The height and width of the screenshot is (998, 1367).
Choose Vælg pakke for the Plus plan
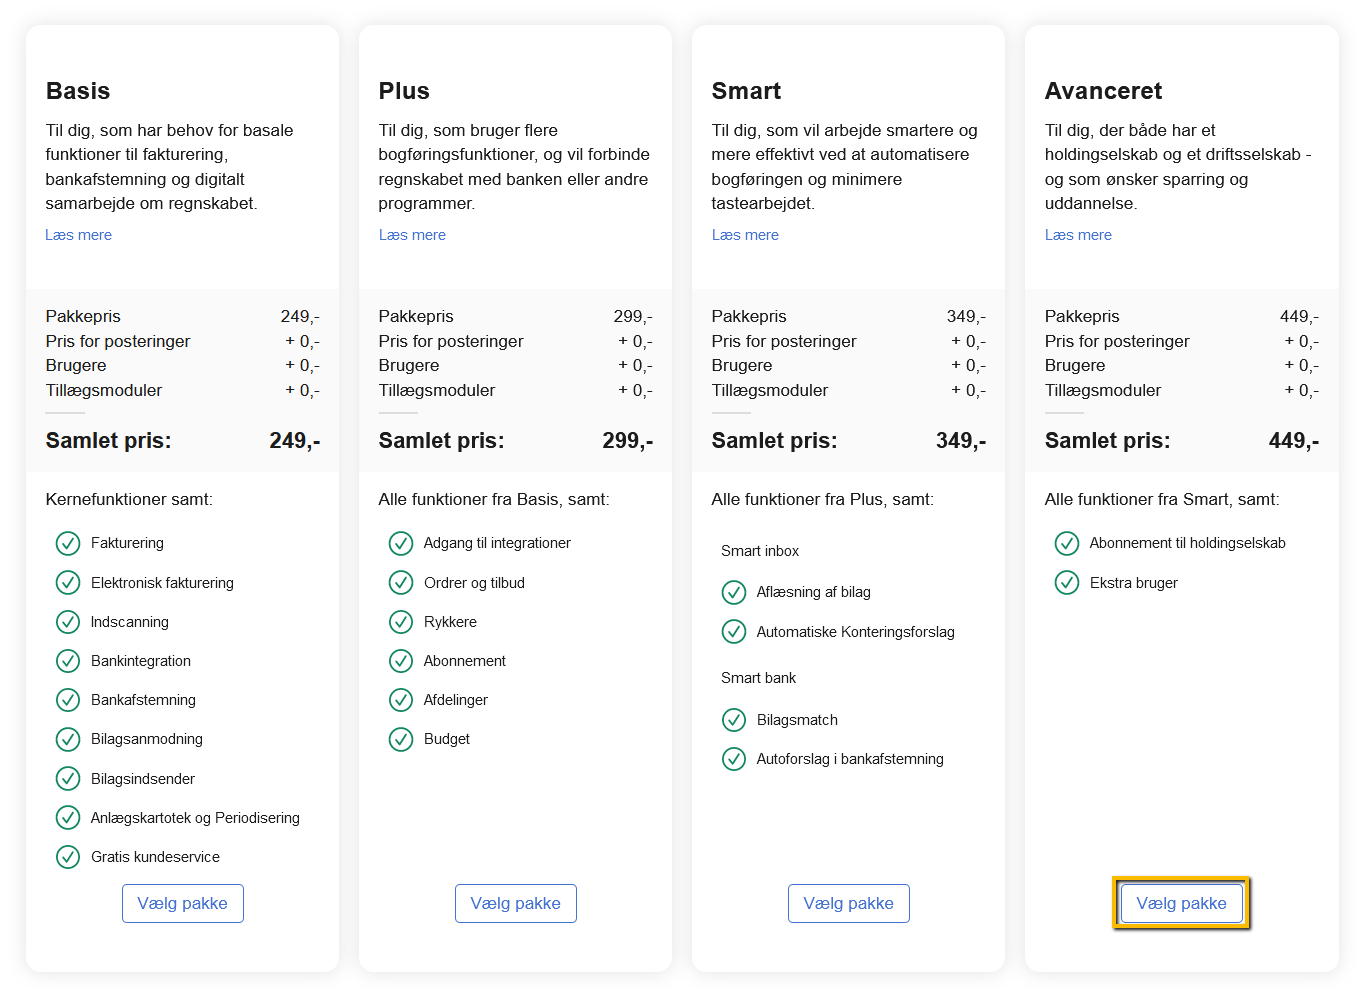click(515, 903)
